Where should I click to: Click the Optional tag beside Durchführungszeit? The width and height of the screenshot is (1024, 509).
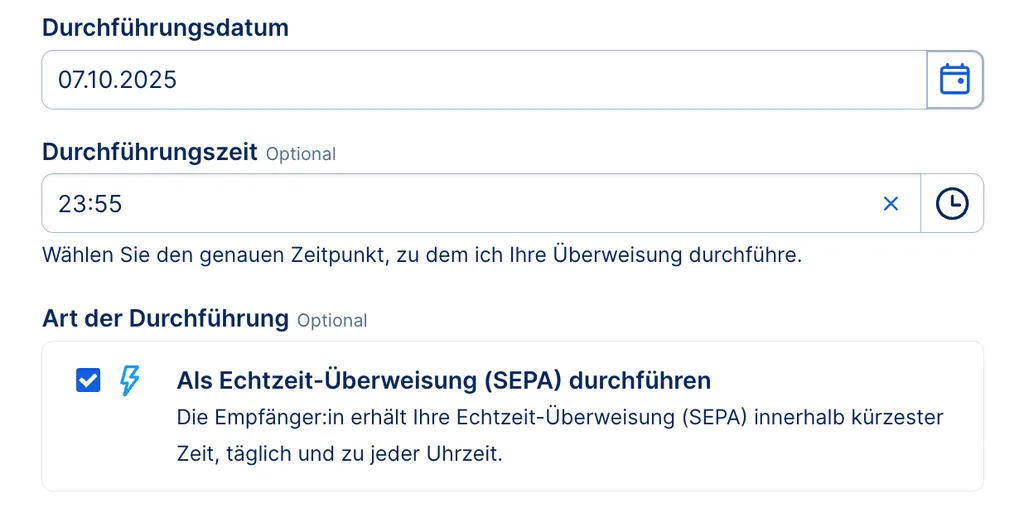pyautogui.click(x=300, y=154)
